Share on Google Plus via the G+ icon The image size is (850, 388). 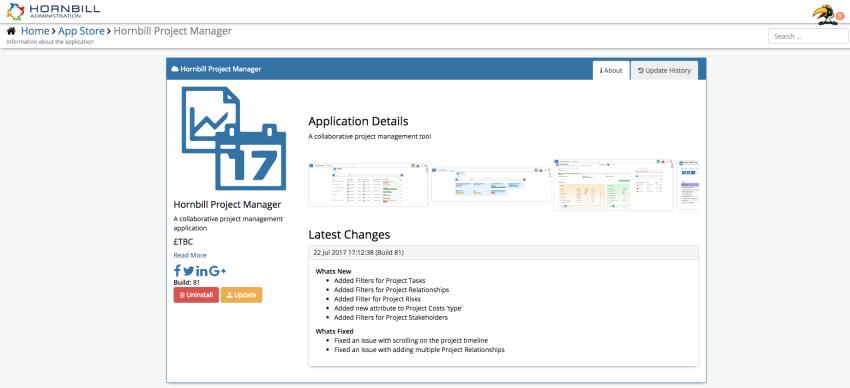217,271
